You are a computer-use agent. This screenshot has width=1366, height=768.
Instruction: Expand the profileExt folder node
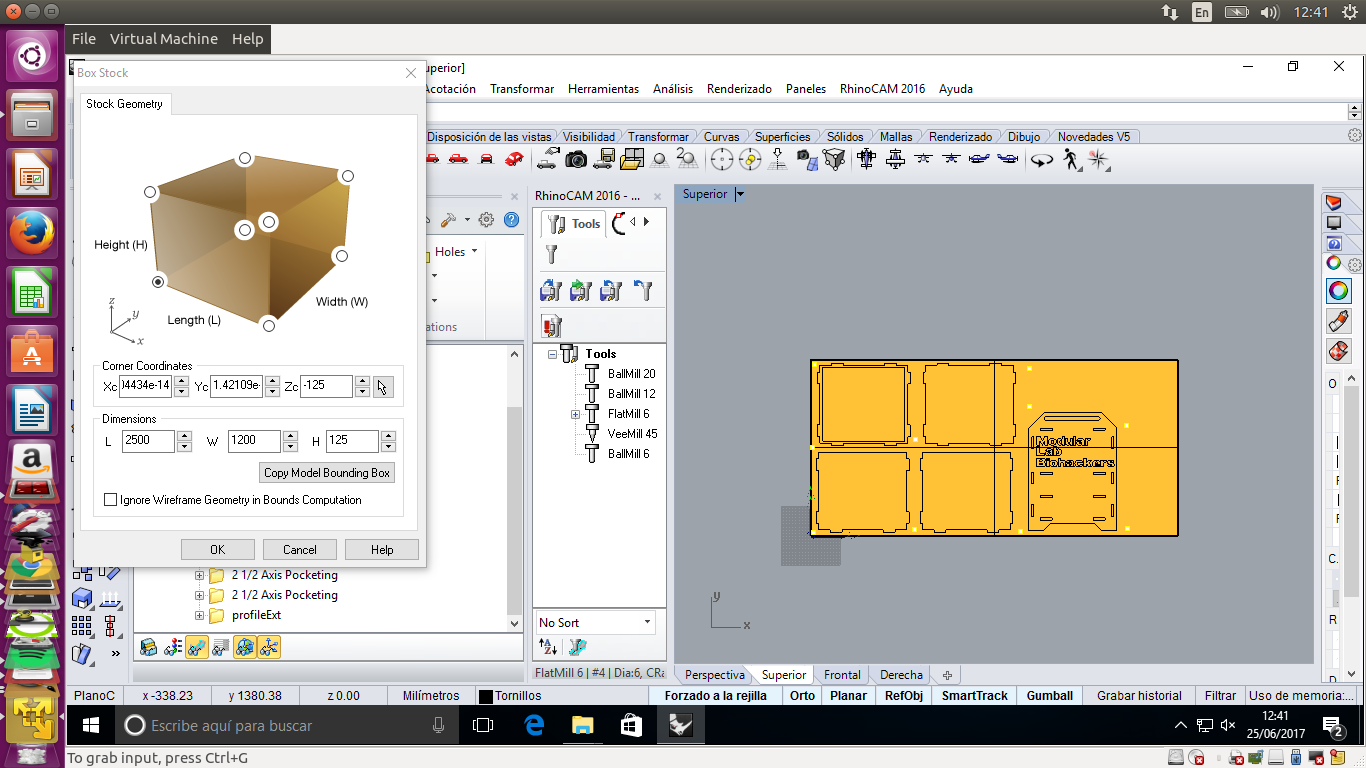pyautogui.click(x=199, y=615)
